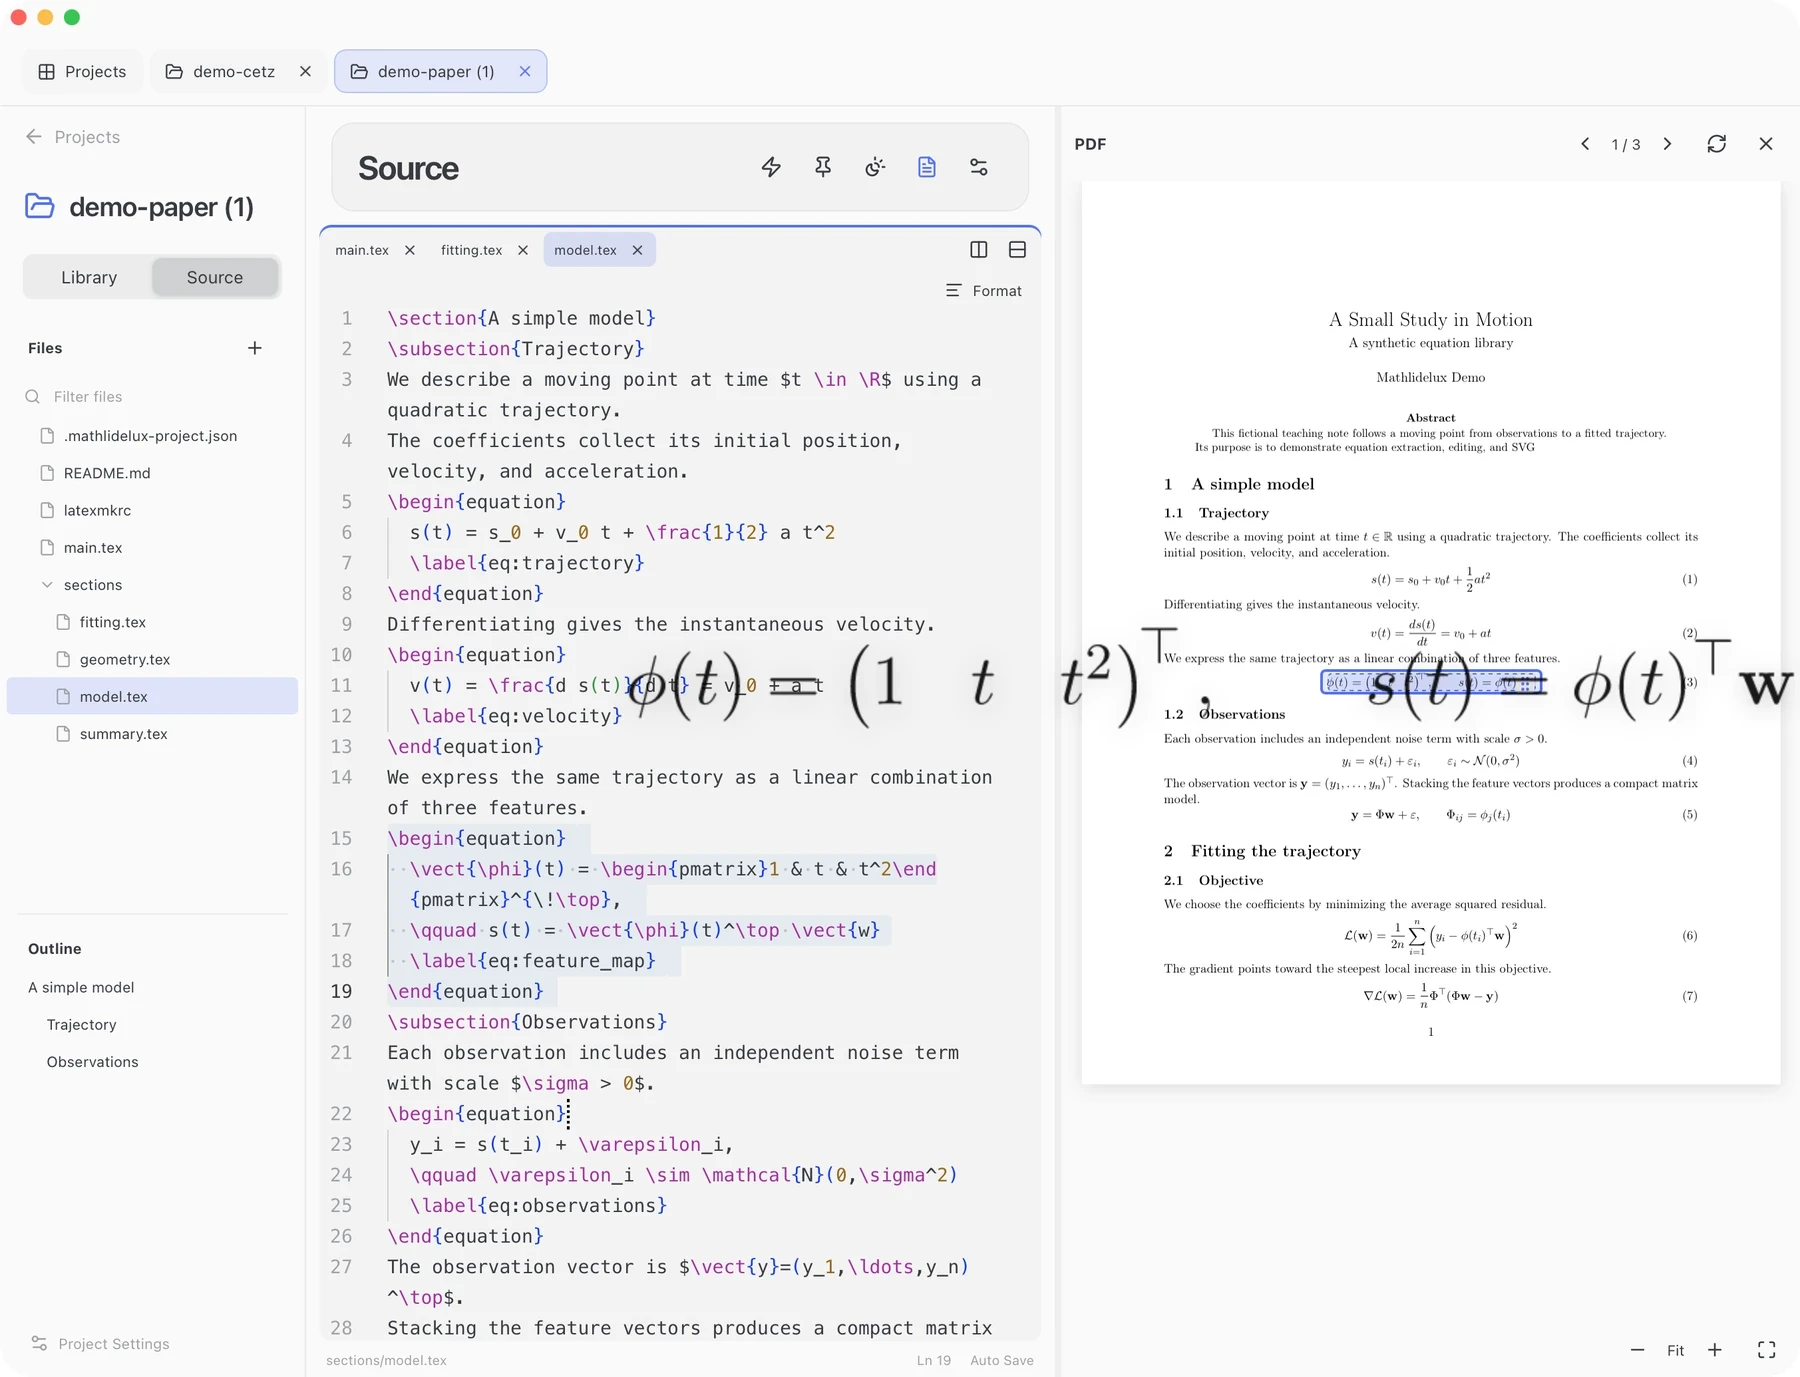The width and height of the screenshot is (1800, 1377).
Task: Add a new file with plus icon
Action: tap(255, 348)
